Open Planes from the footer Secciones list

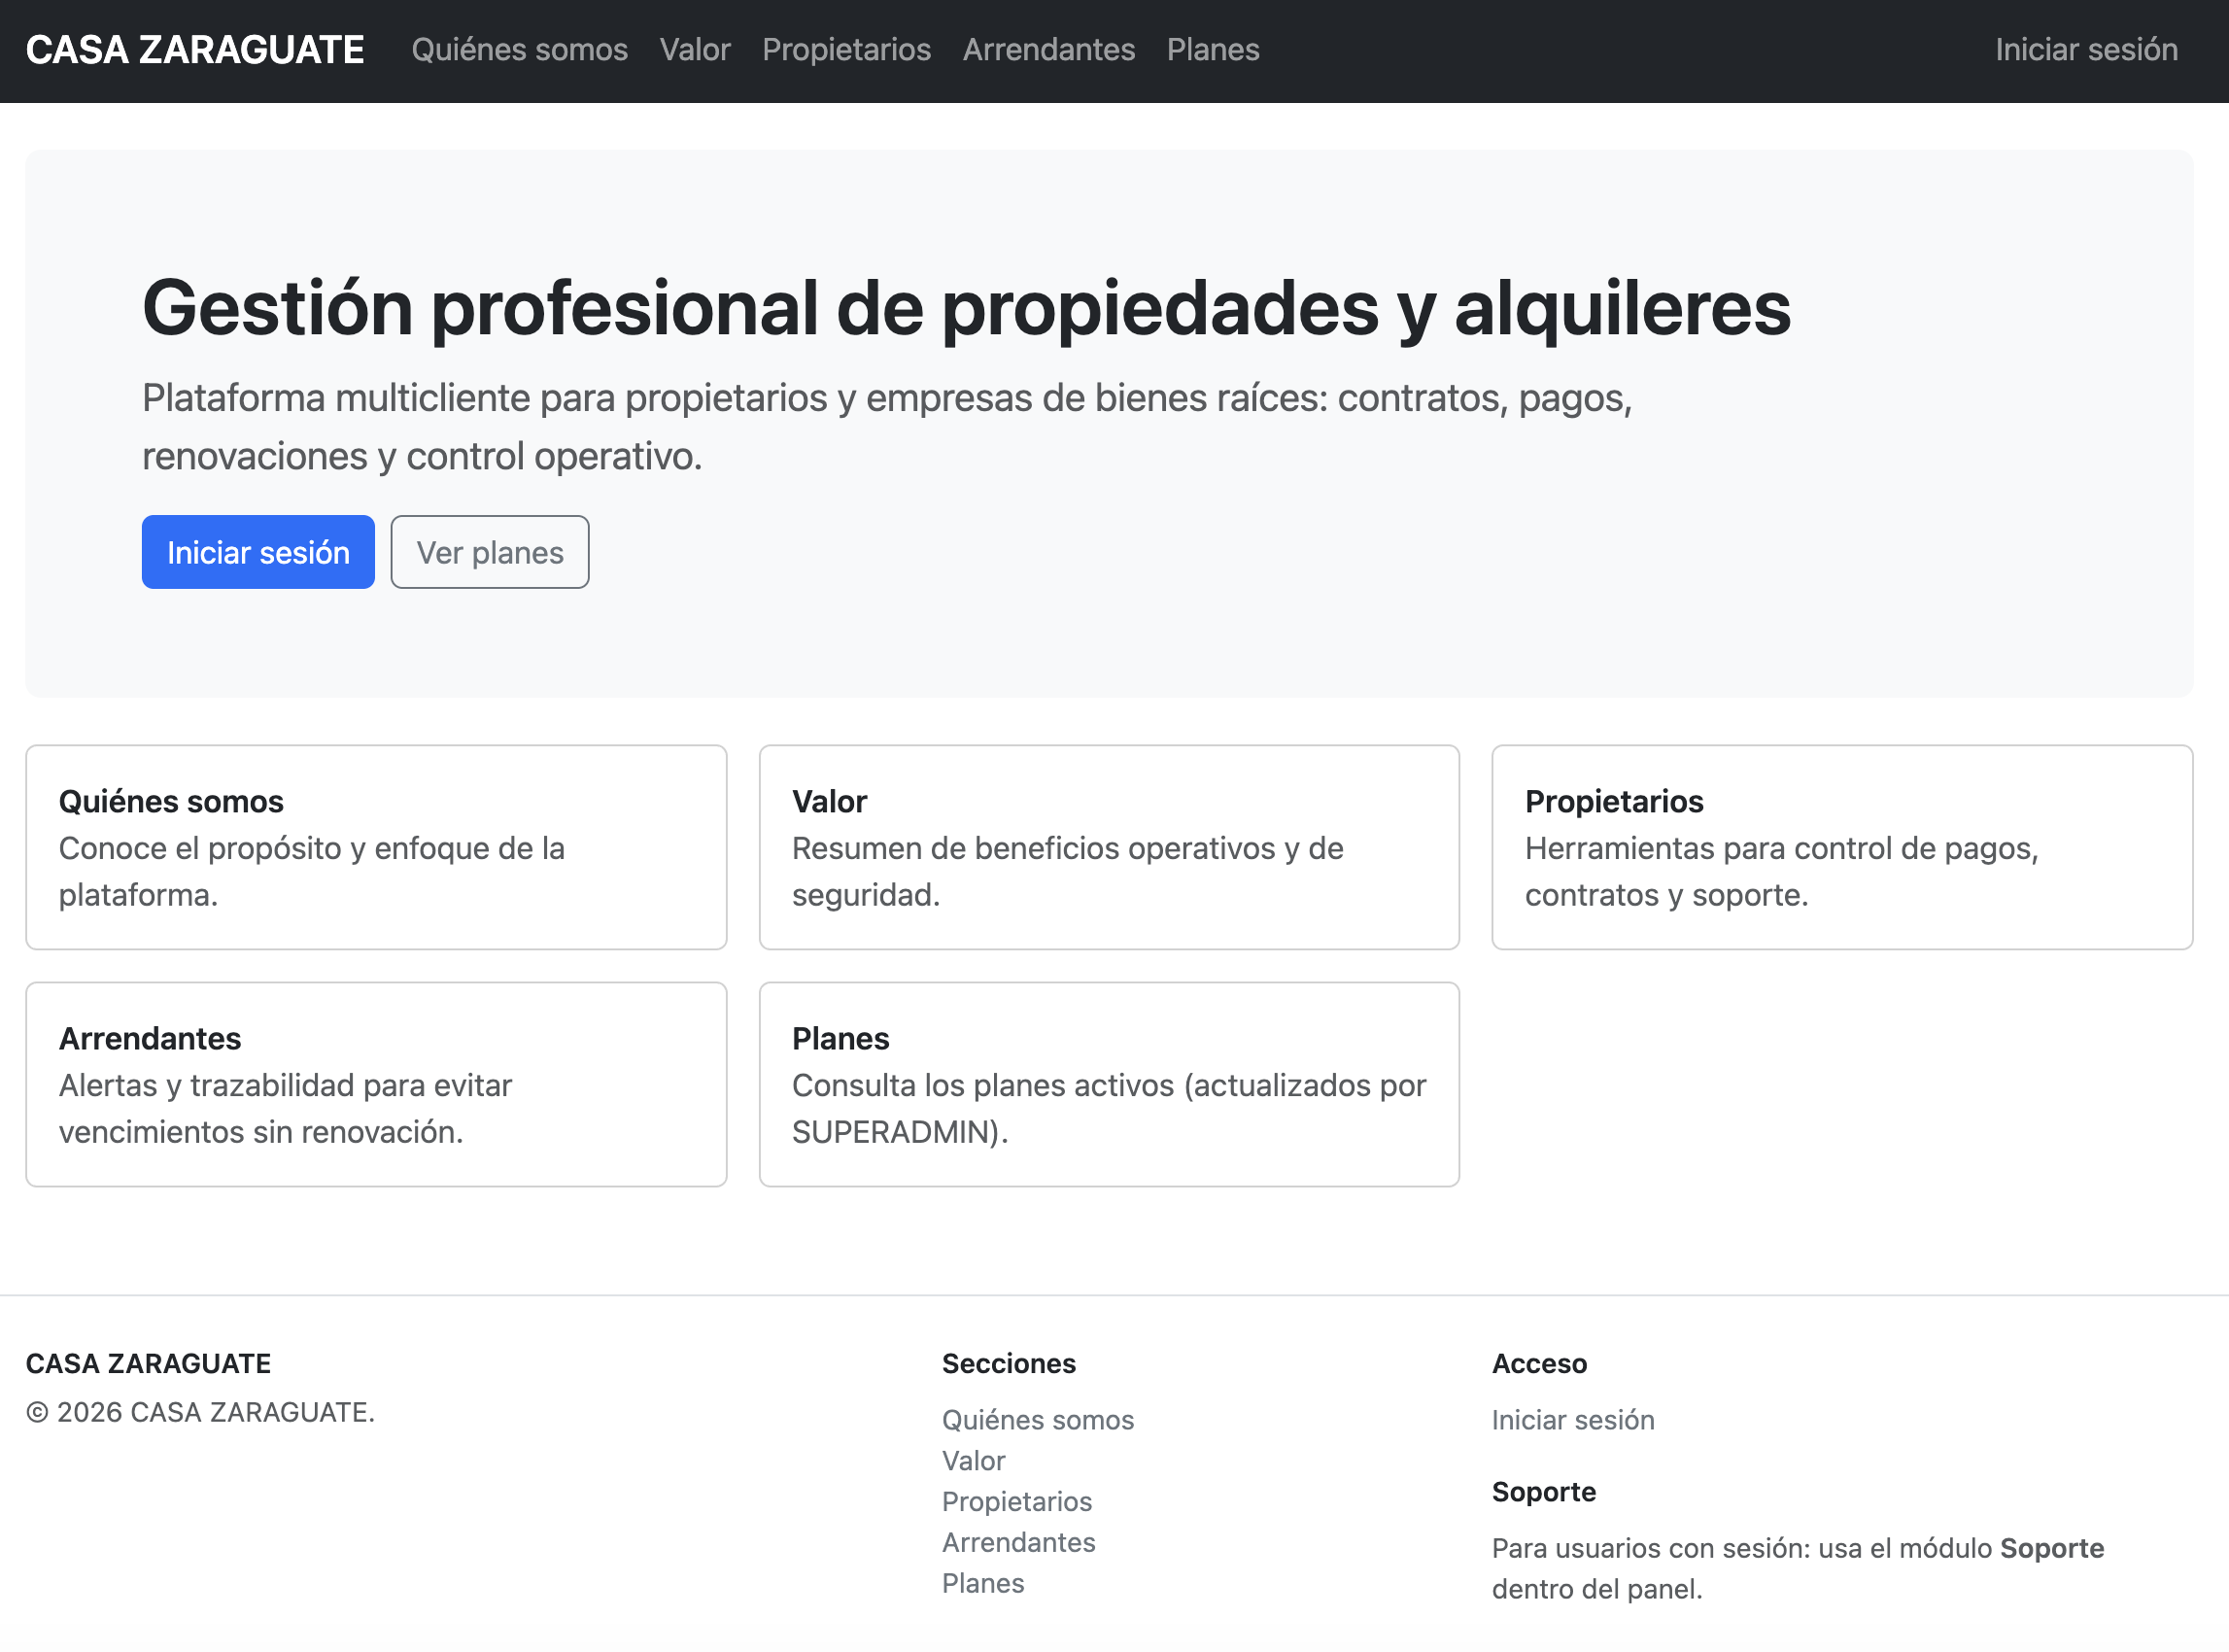982,1583
